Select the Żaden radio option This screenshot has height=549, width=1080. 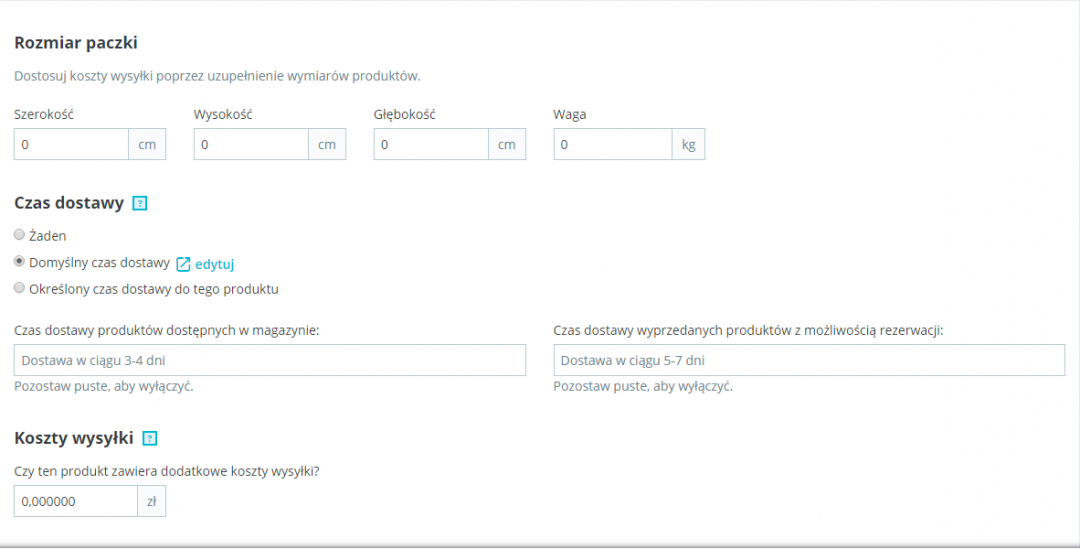[x=20, y=235]
